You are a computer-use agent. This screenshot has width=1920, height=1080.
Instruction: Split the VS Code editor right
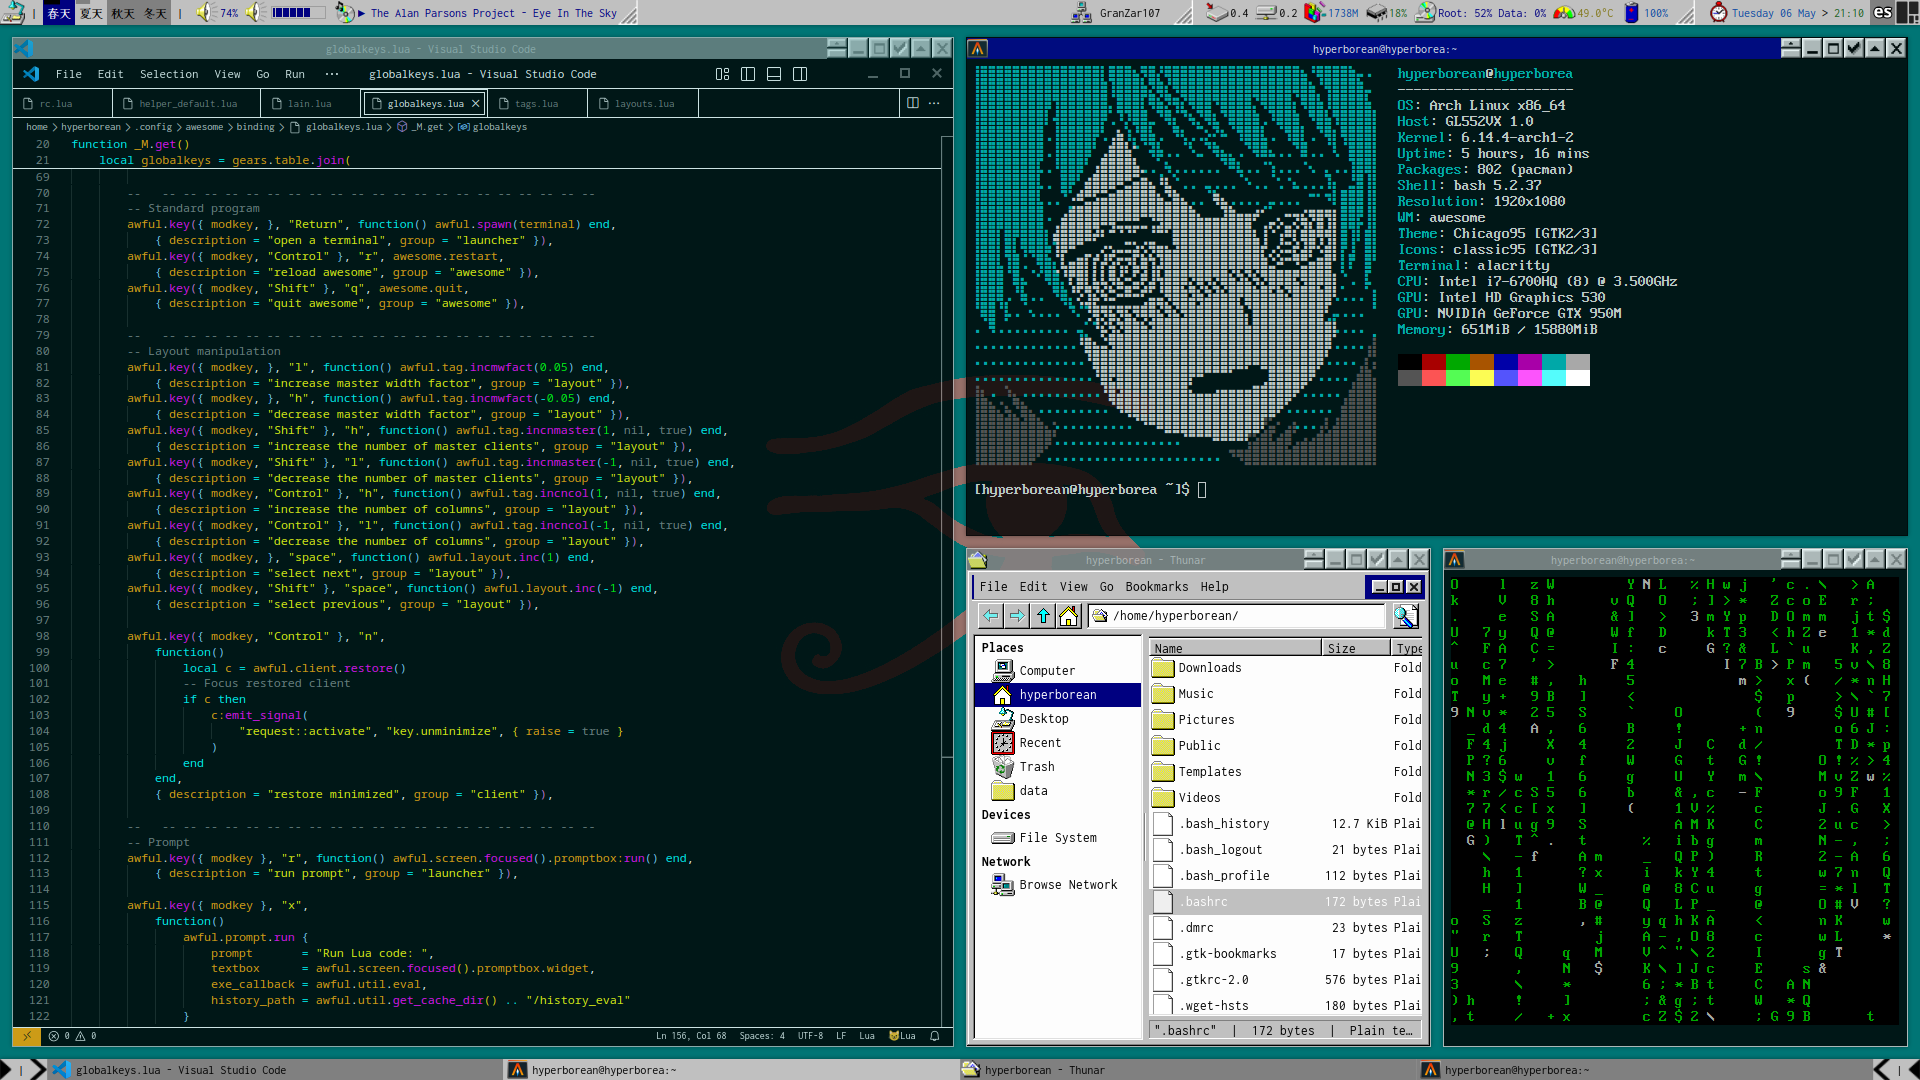(912, 103)
